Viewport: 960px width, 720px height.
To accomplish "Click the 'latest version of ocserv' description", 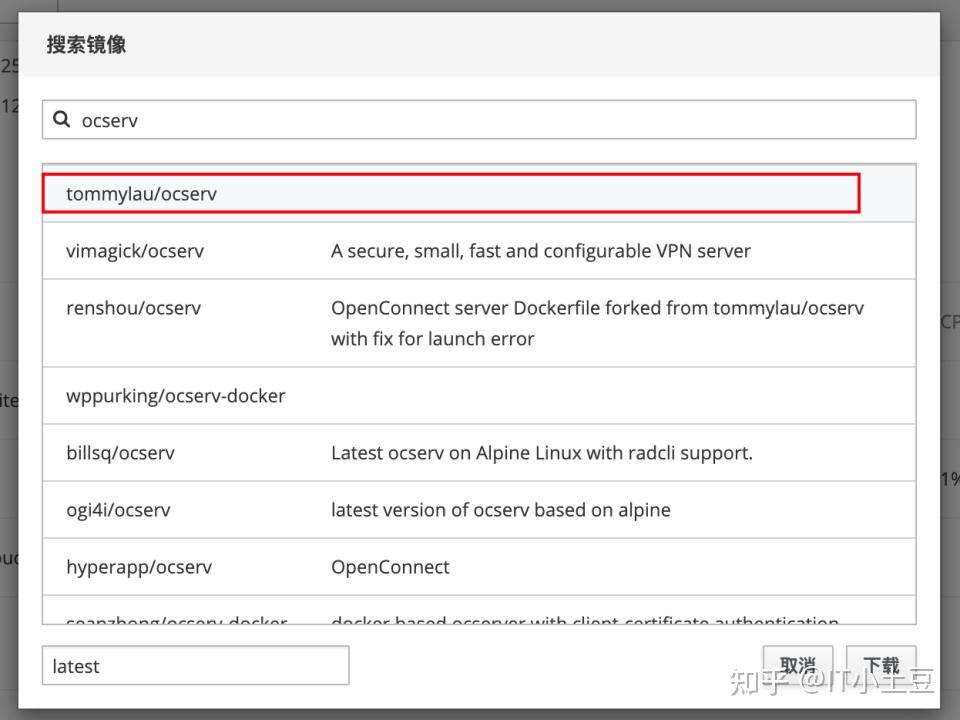I will tap(500, 510).
